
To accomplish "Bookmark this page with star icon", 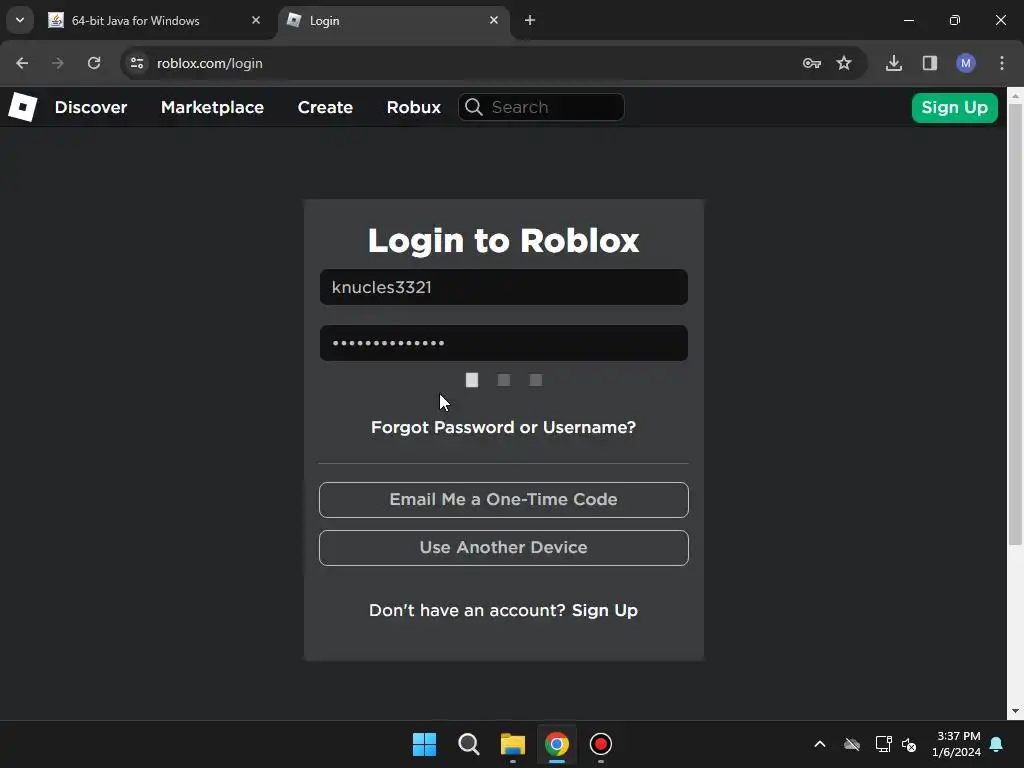I will (x=844, y=63).
